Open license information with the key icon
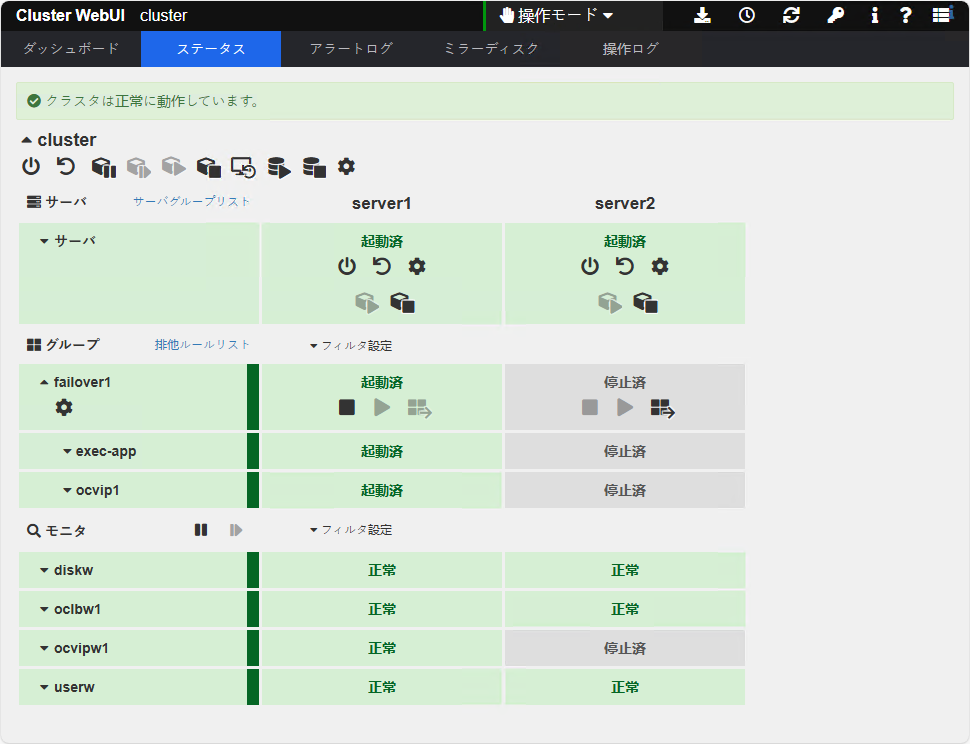970x744 pixels. tap(836, 16)
